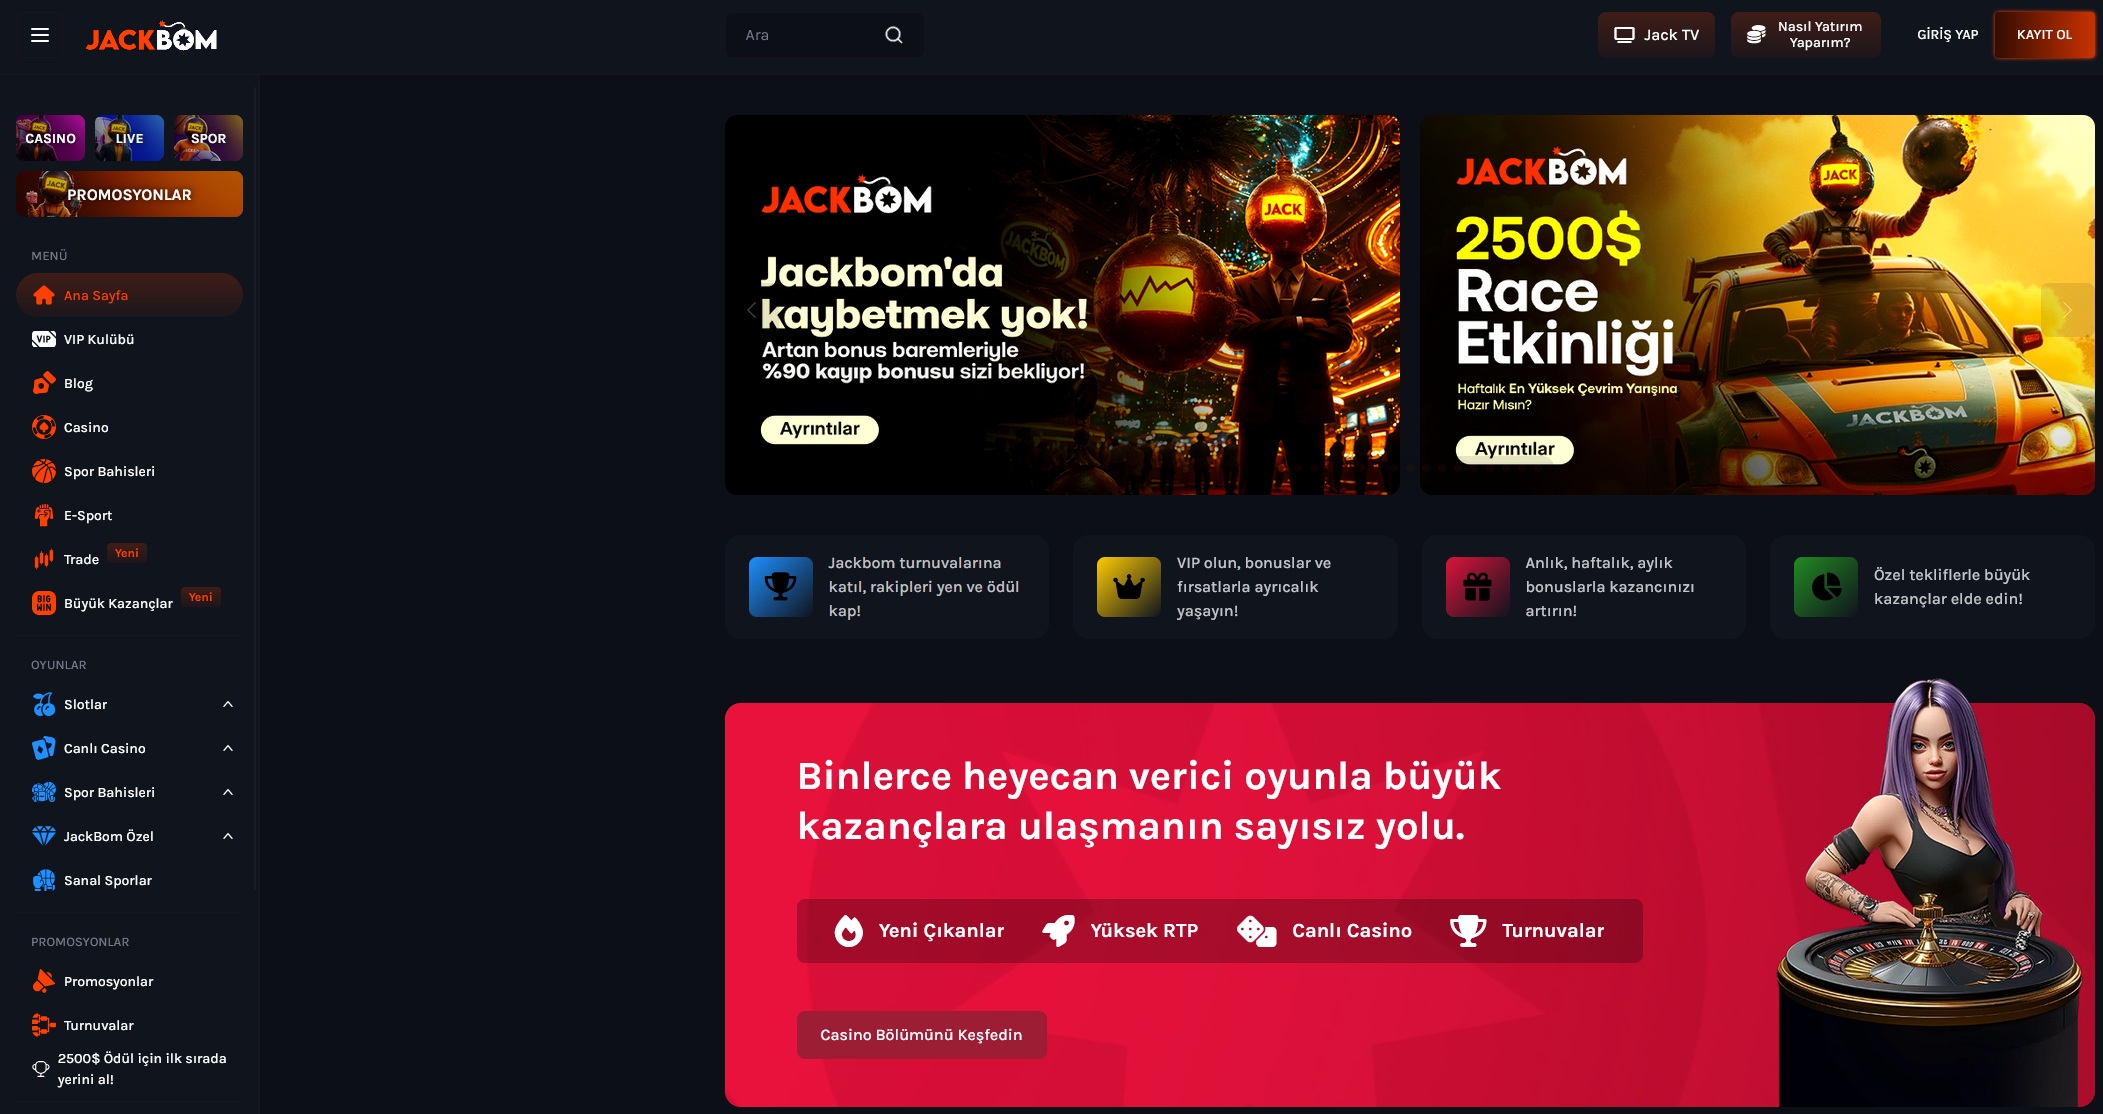The image size is (2103, 1114).
Task: Open the PROMOSYONLAR banner tab
Action: [129, 194]
